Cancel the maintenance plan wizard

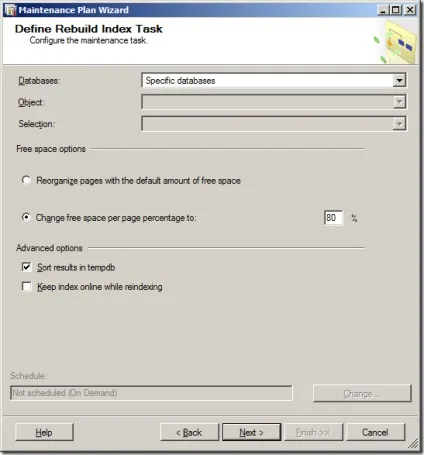375,432
